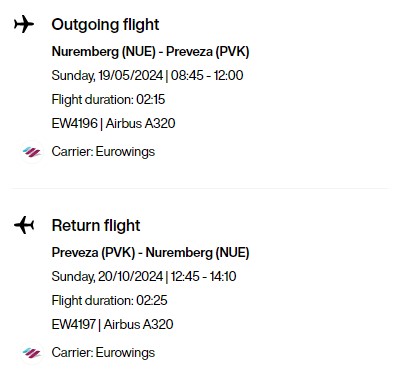
Task: Select the Outgoing flight heading
Action: (x=105, y=25)
